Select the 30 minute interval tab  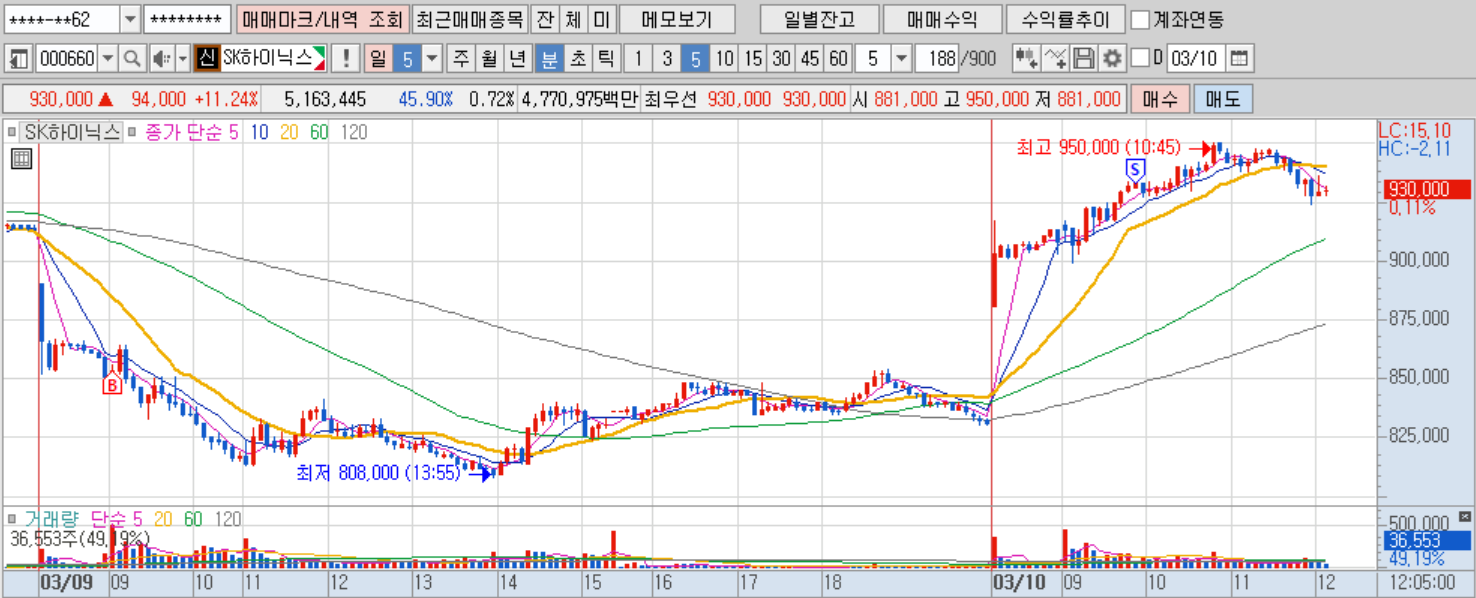[x=782, y=59]
